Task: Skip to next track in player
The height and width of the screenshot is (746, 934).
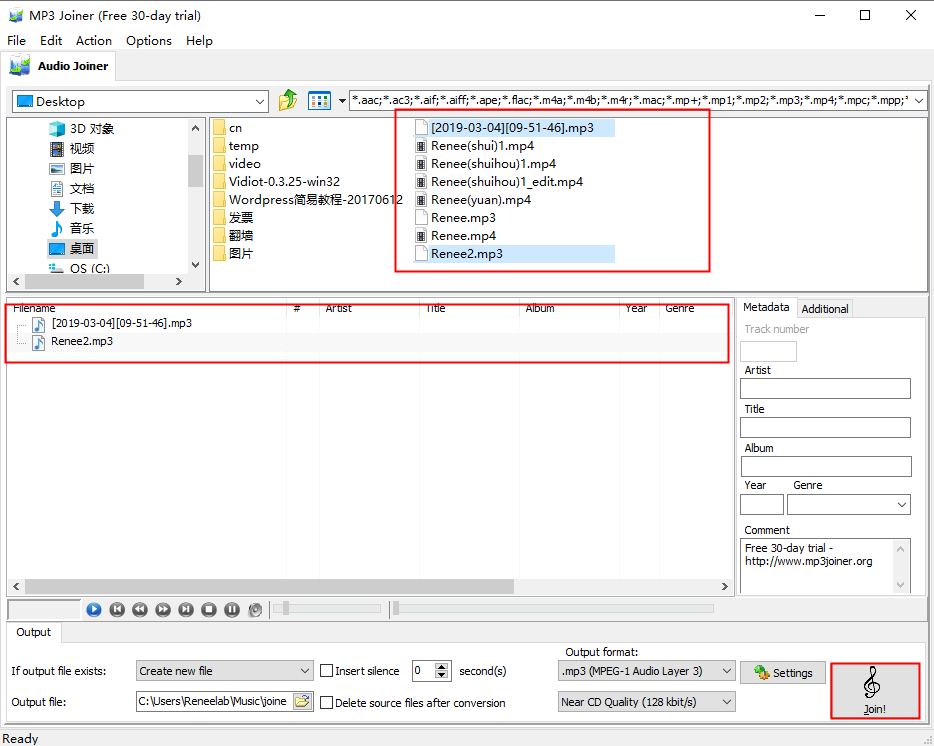Action: 186,609
